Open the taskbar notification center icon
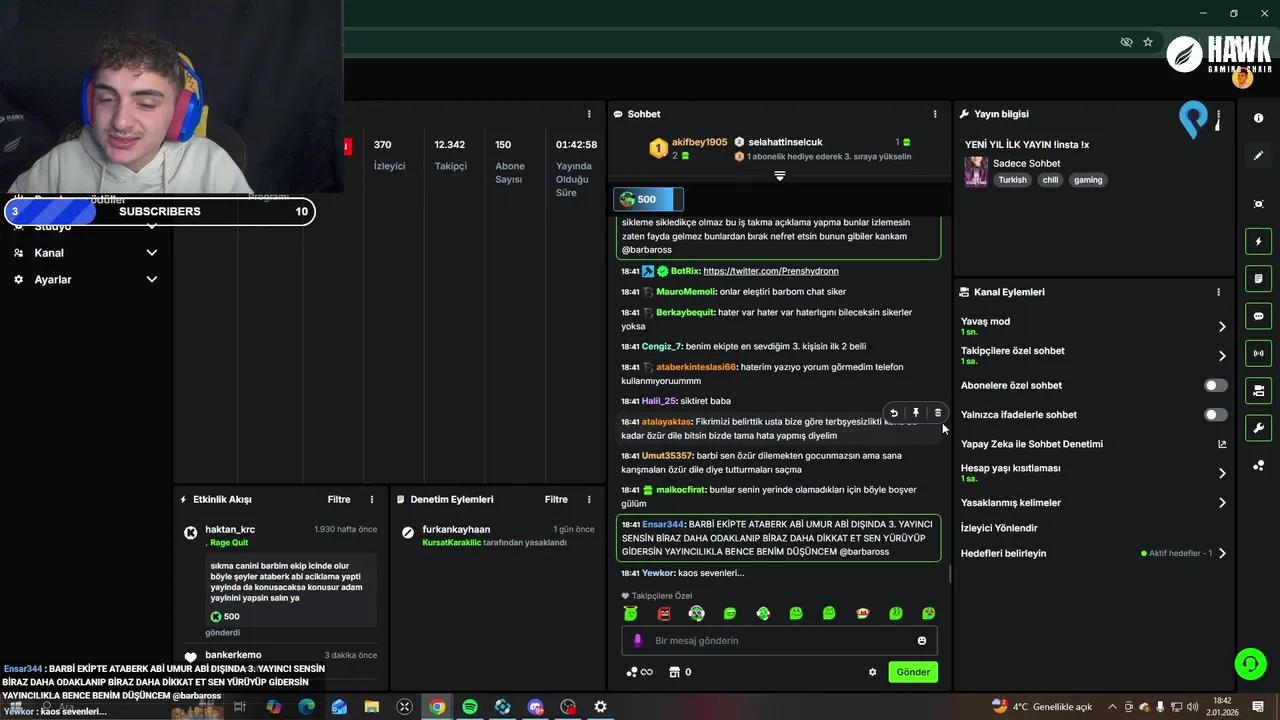The image size is (1280, 720). coord(1258,707)
